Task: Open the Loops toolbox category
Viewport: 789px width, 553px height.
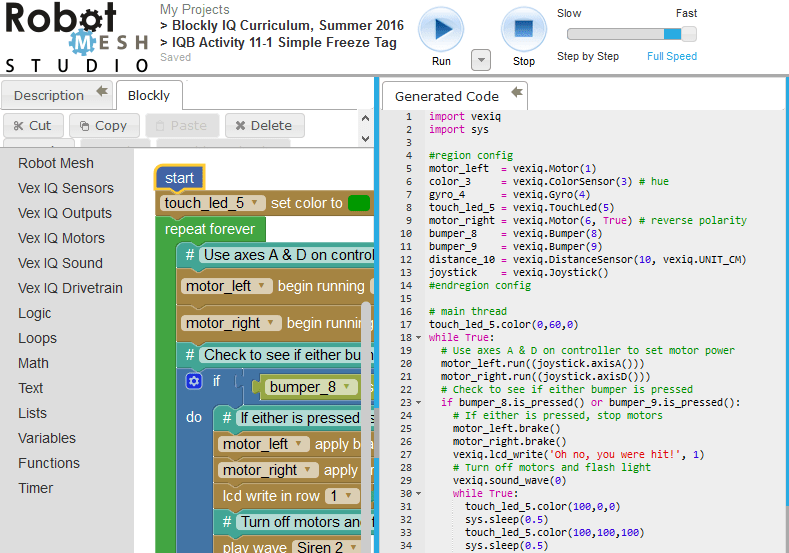Action: pos(37,338)
